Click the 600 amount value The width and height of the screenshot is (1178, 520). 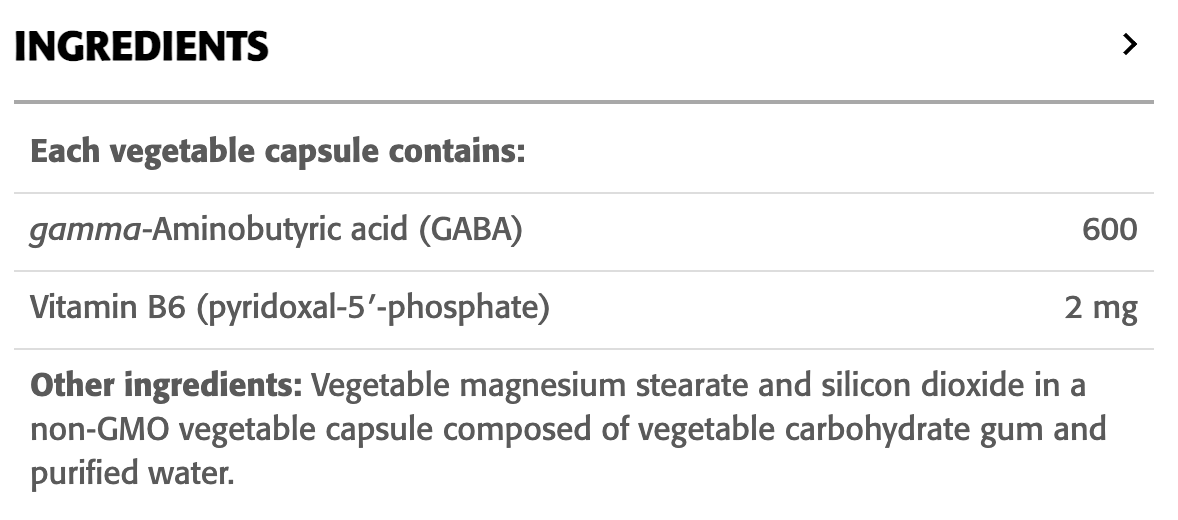point(1109,231)
